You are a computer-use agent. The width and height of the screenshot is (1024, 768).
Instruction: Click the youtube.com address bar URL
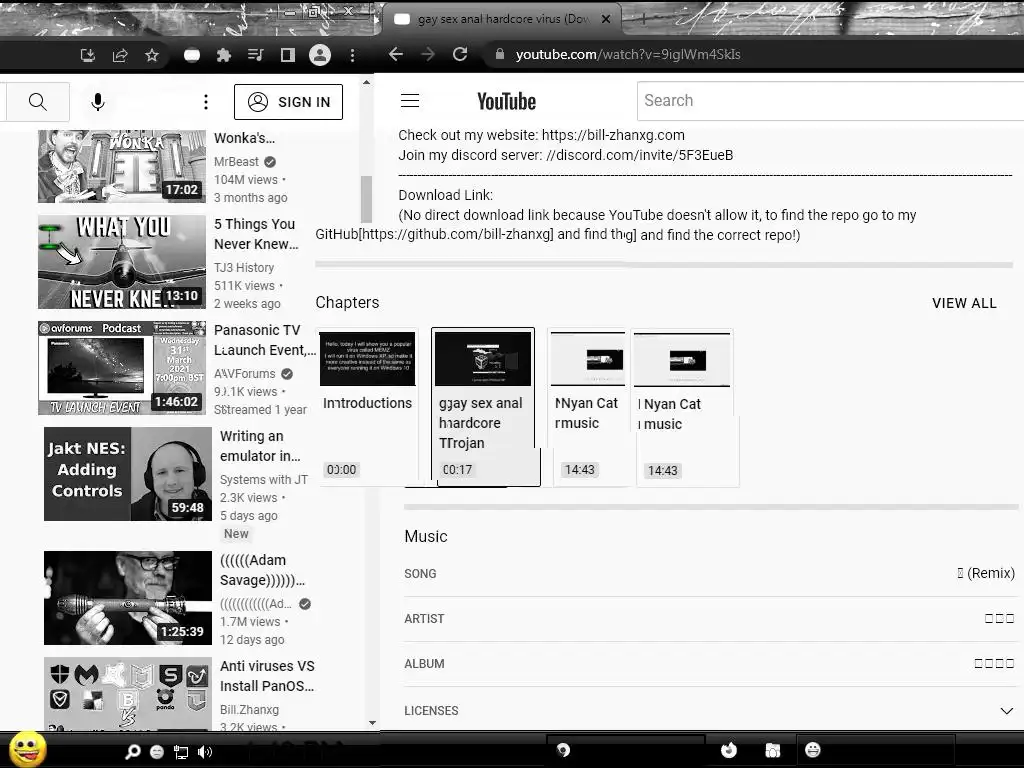[628, 54]
